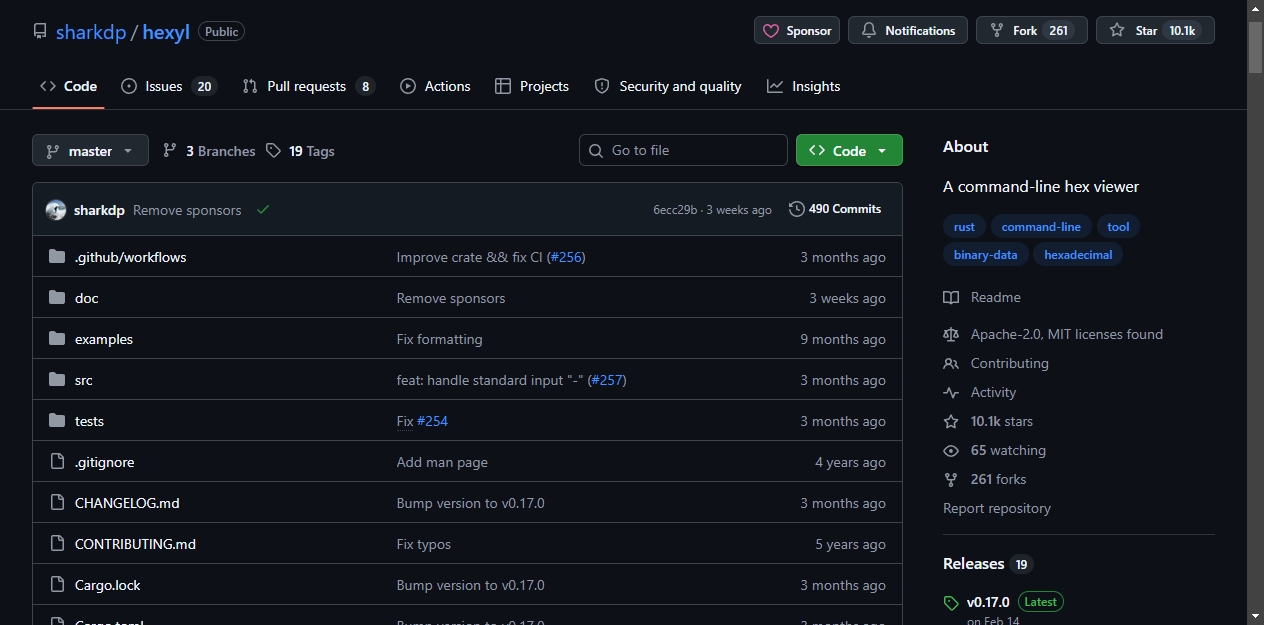Open the Actions tab
Screen dimensions: 1264x625
coord(435,86)
